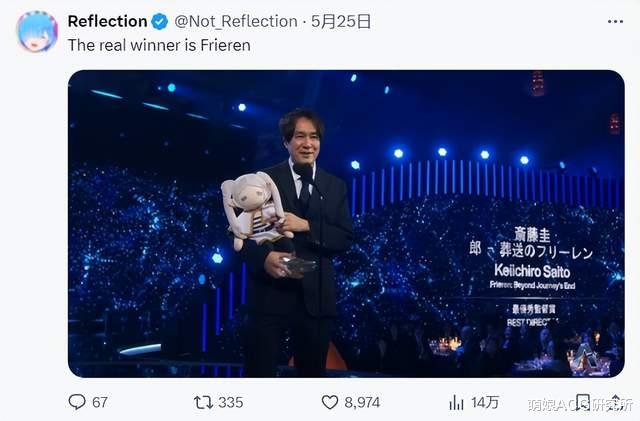Viewport: 640px width, 421px height.
Task: Click the blue verified badge
Action: coord(159,21)
